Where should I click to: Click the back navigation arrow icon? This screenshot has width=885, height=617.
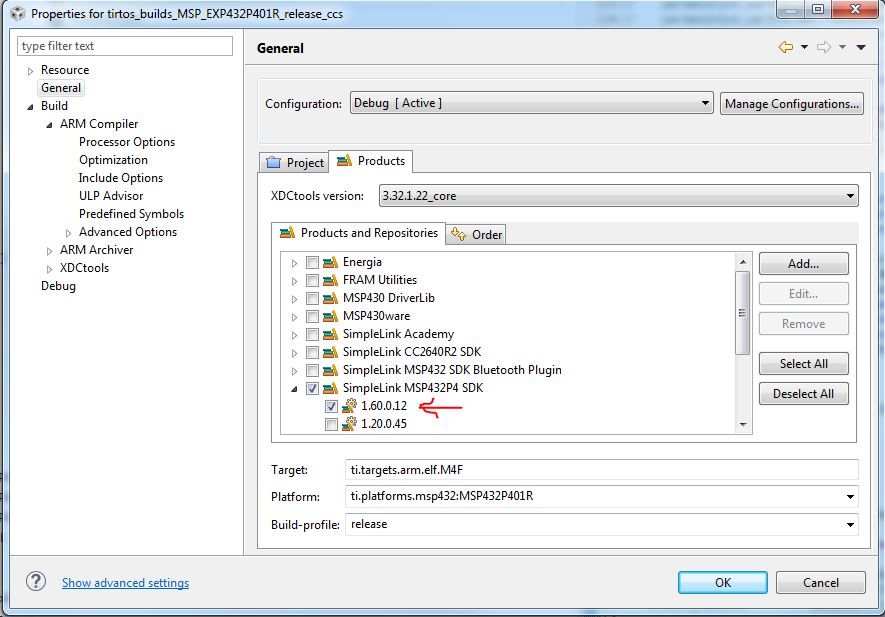click(786, 47)
